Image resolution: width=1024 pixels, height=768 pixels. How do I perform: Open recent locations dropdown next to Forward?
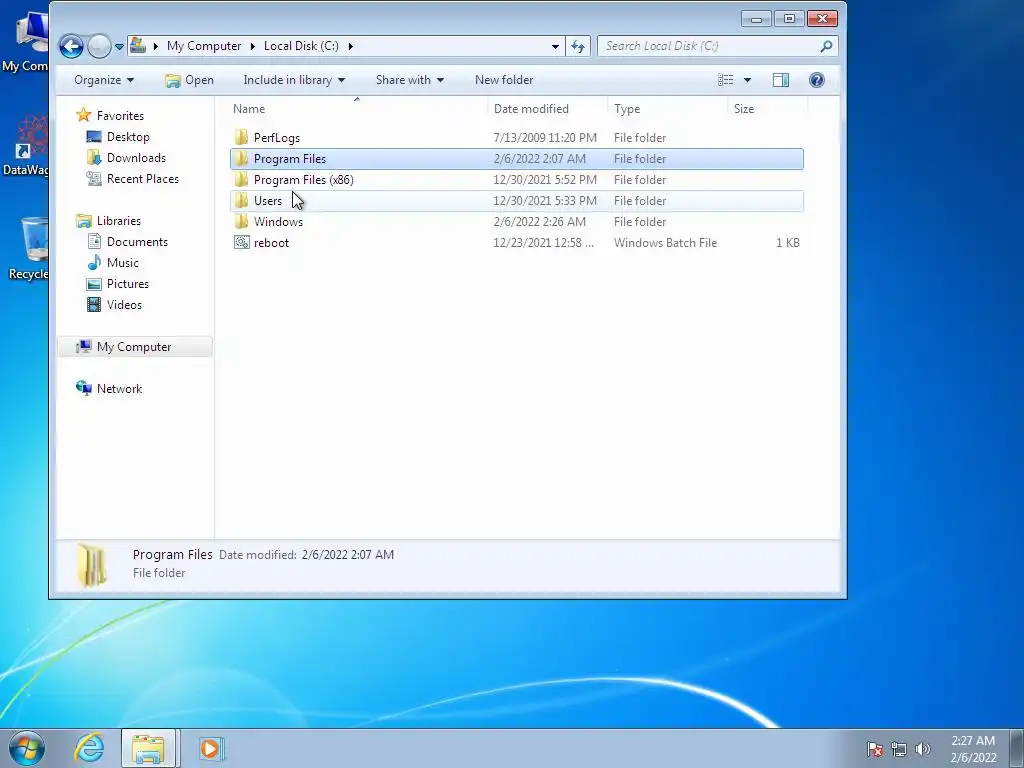[120, 46]
